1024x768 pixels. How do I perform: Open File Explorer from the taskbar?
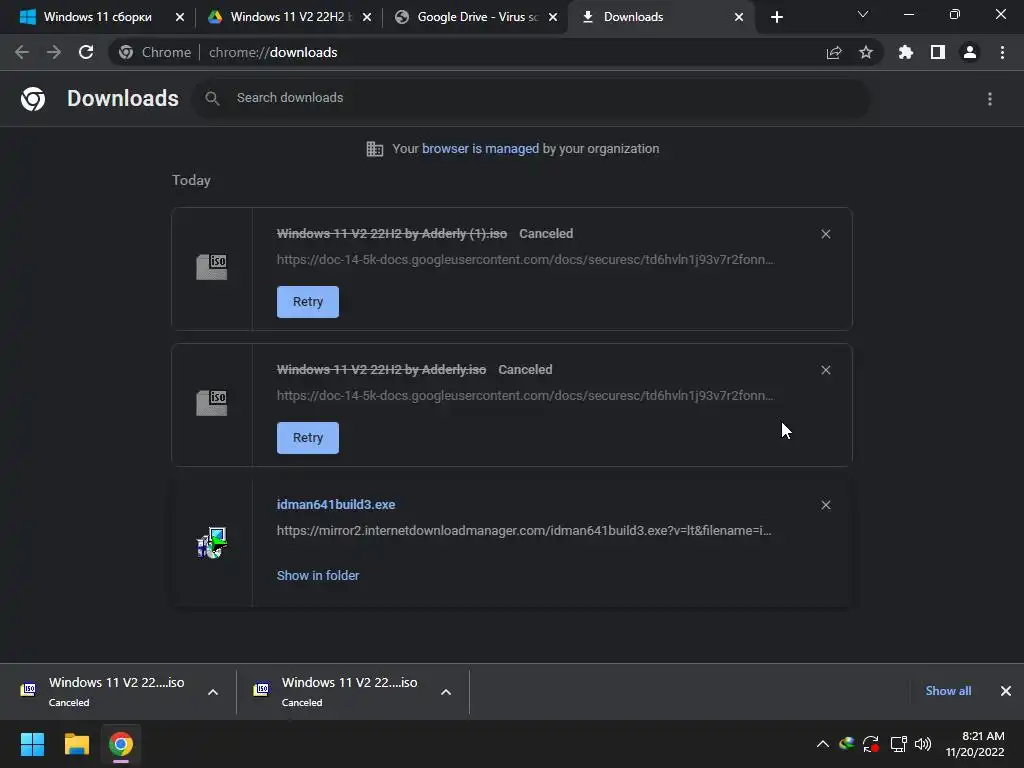coord(76,744)
